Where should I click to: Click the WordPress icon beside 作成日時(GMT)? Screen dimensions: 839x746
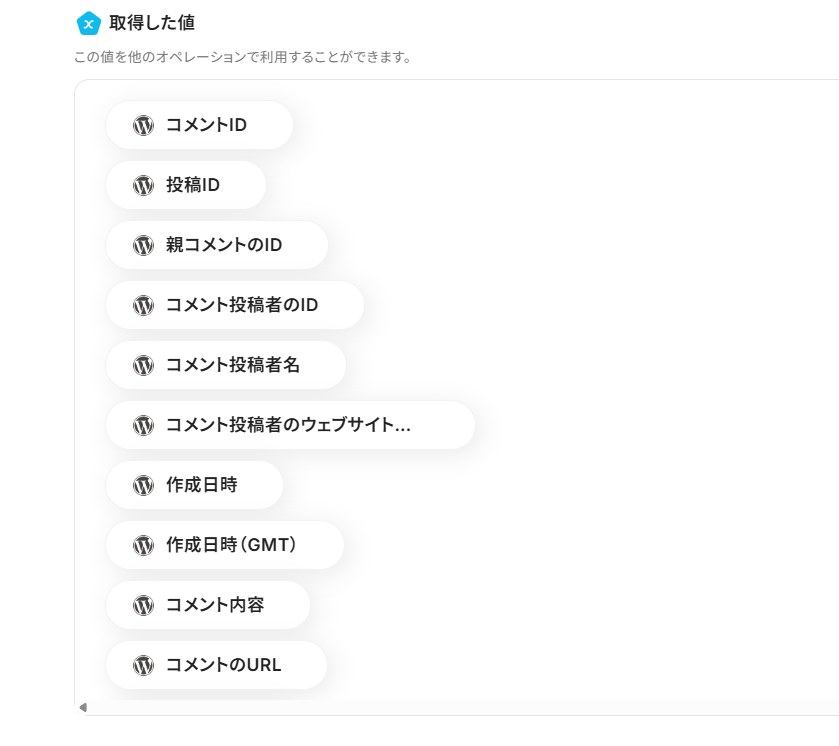pyautogui.click(x=143, y=545)
